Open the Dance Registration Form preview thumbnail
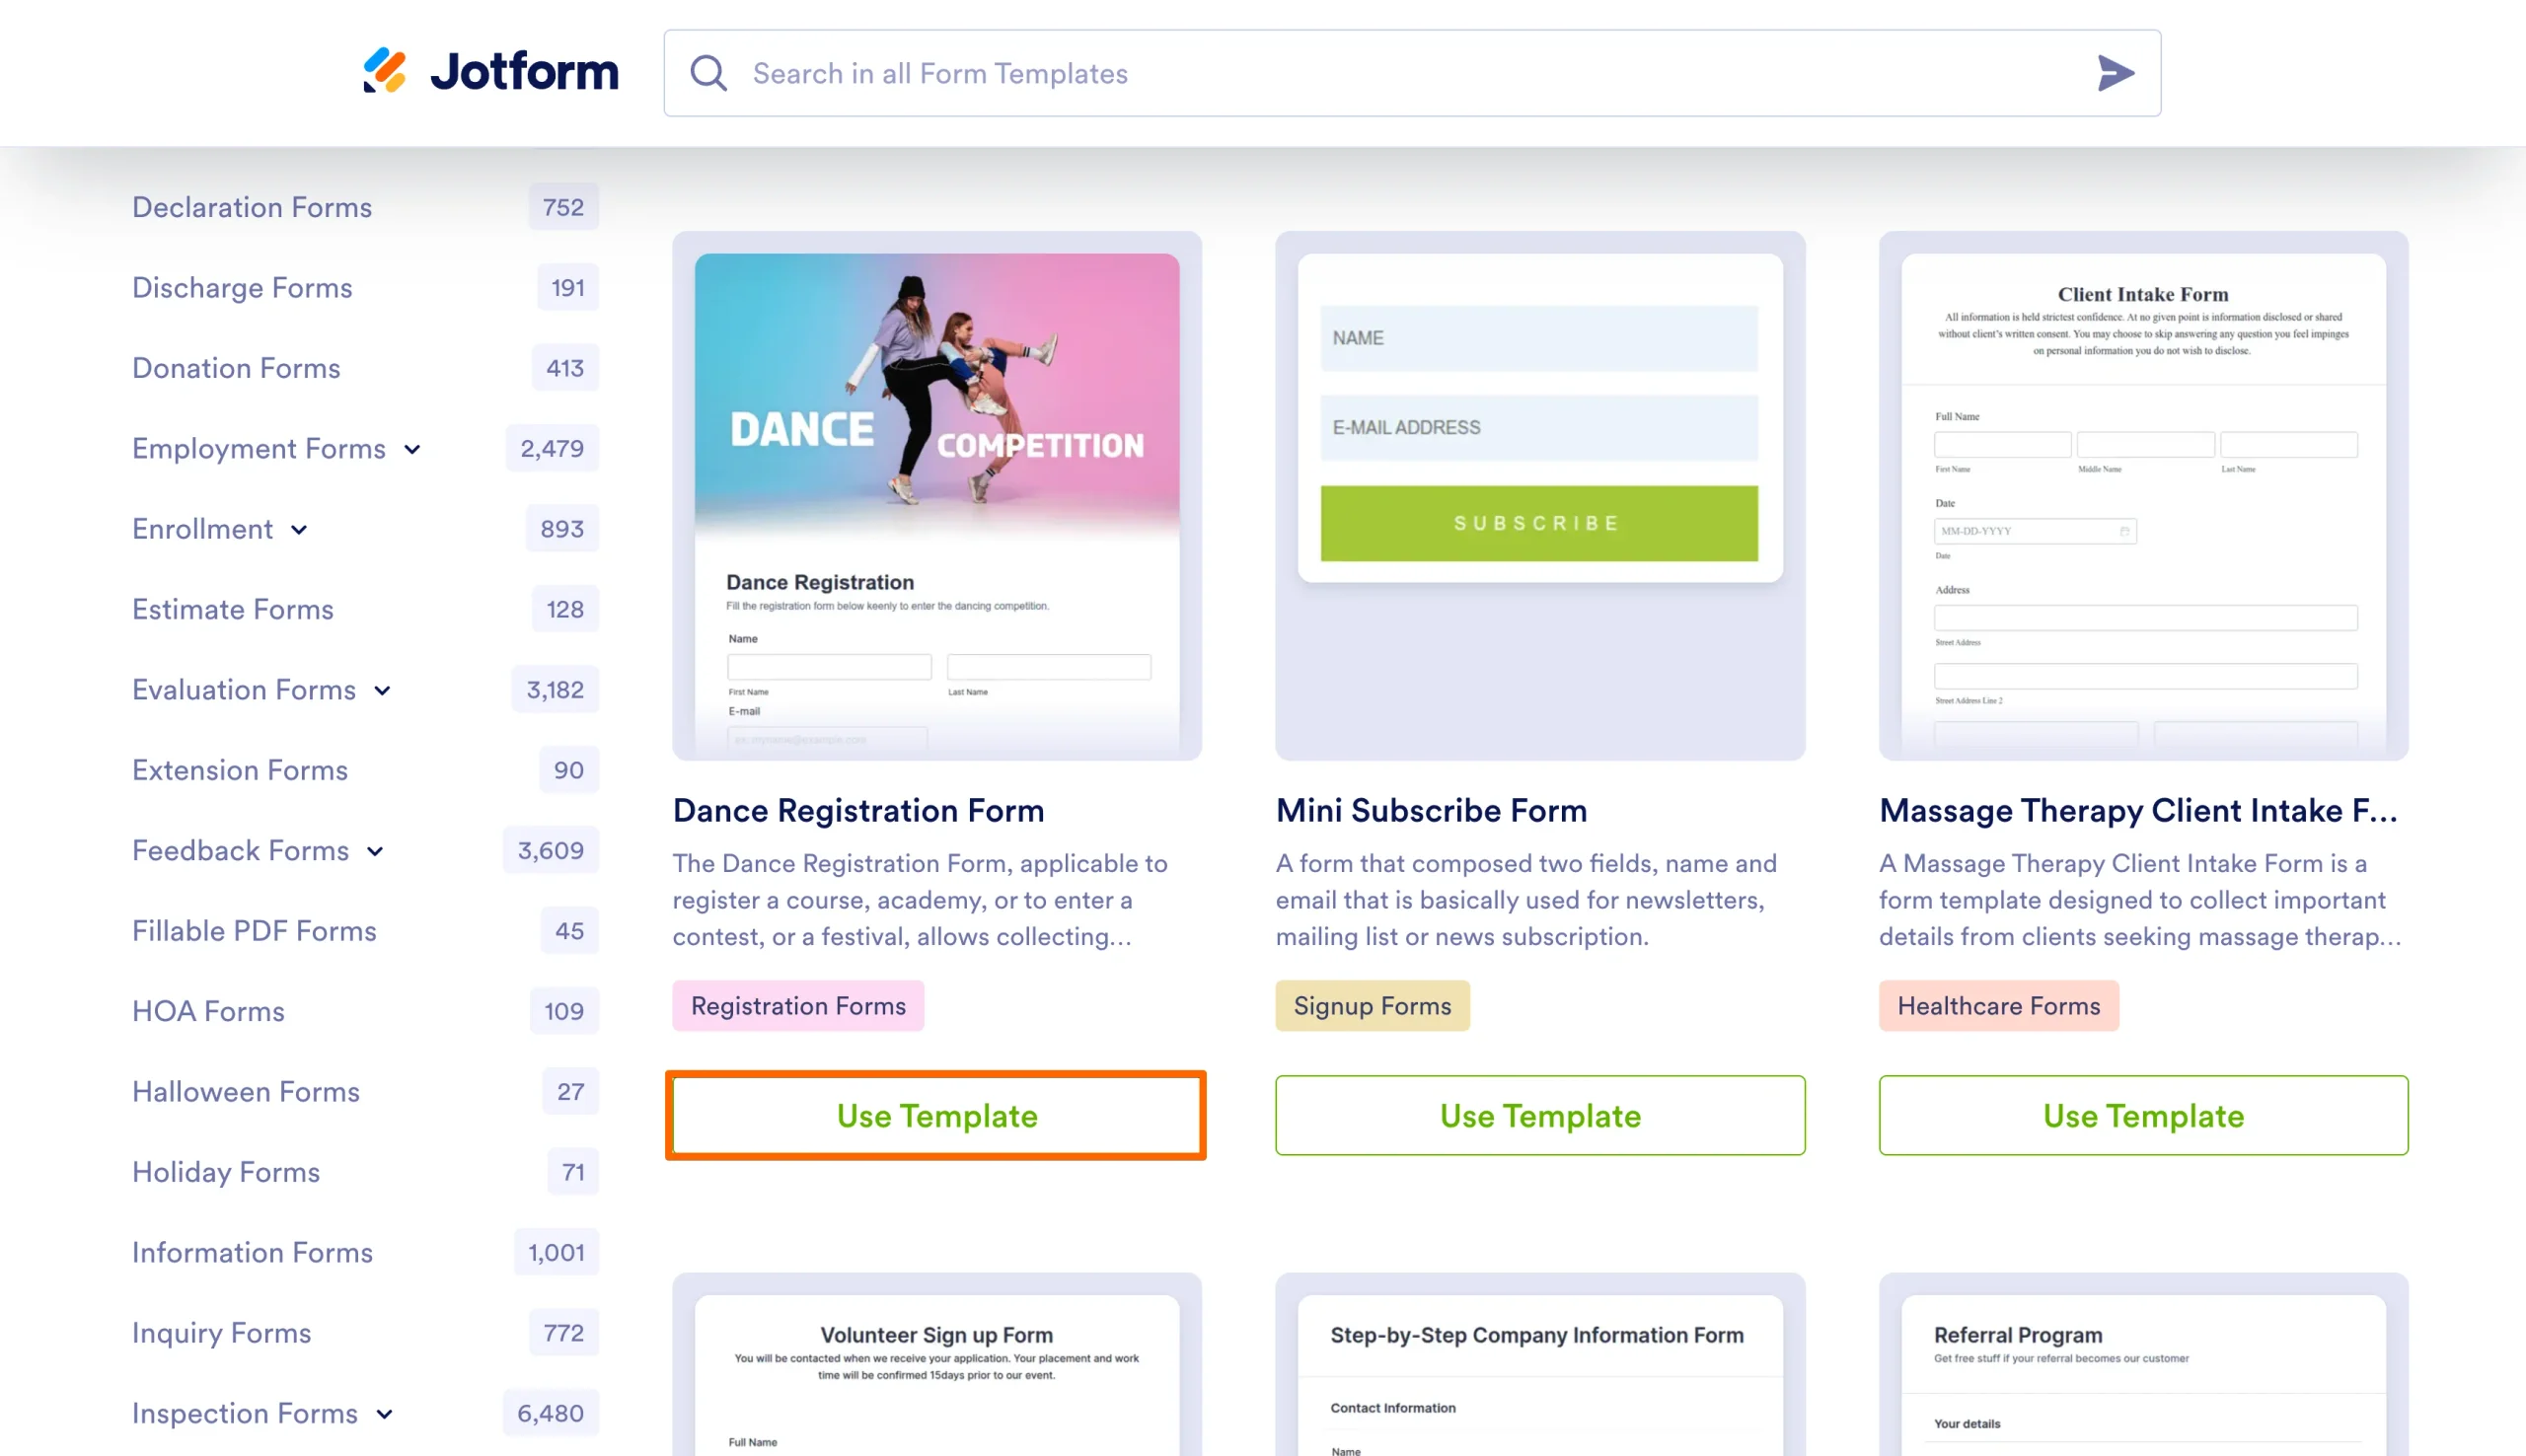 click(936, 496)
